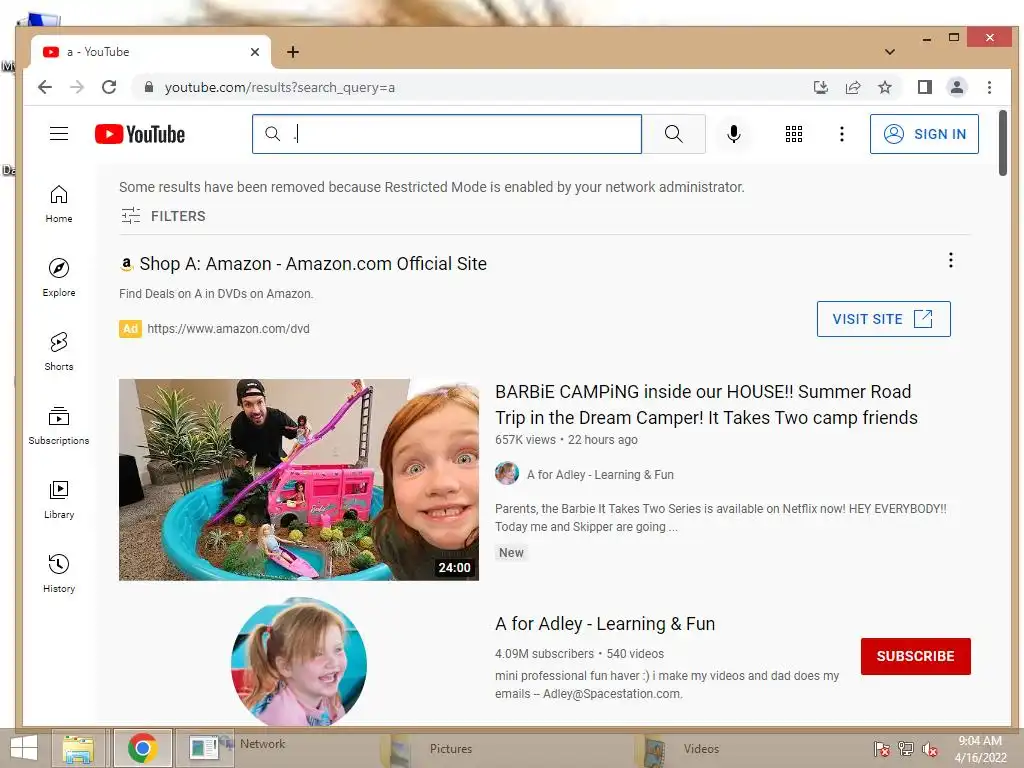Image resolution: width=1024 pixels, height=768 pixels.
Task: Click the page vertical scrollbar
Action: (1002, 143)
